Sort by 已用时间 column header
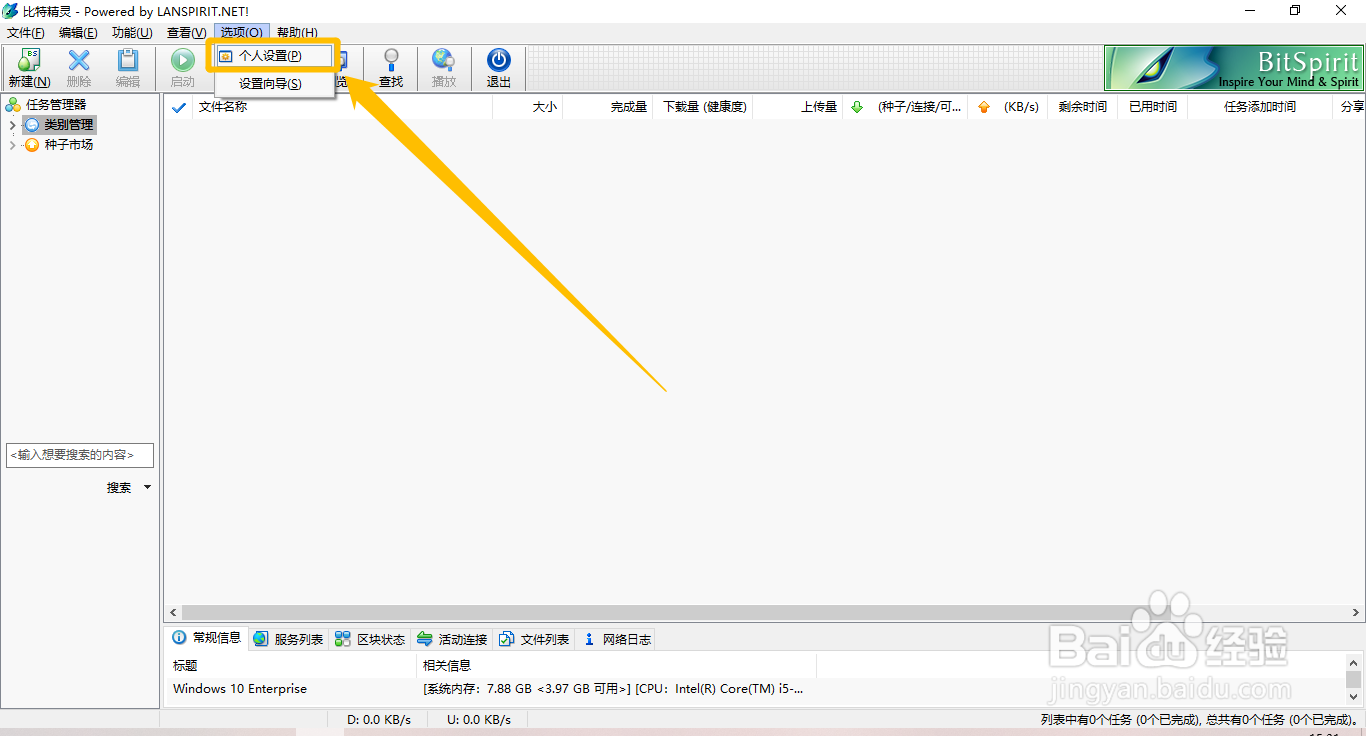Viewport: 1366px width, 736px height. (x=1153, y=107)
